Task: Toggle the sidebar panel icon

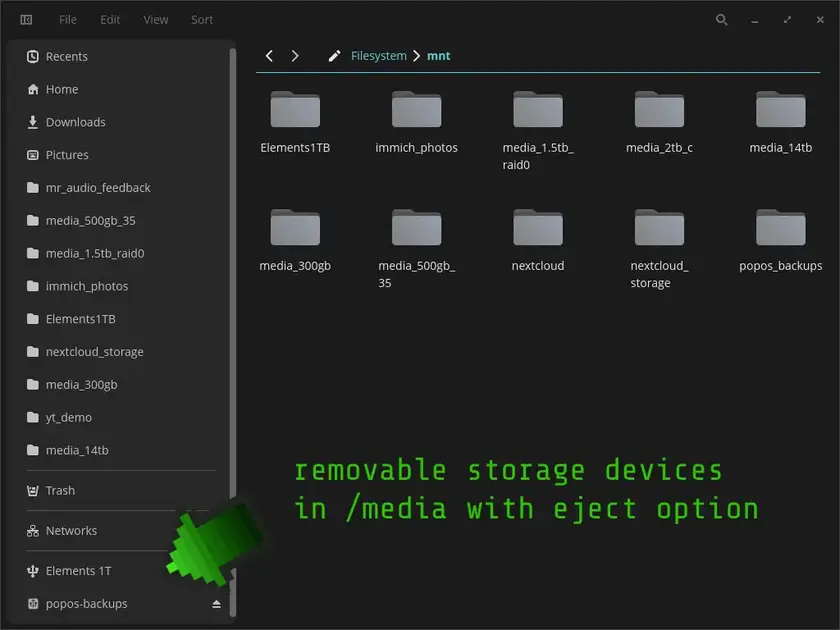Action: [26, 20]
